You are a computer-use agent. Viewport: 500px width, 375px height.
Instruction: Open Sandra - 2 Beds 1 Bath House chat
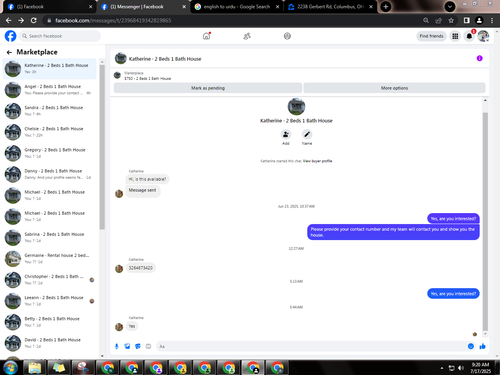(x=49, y=111)
